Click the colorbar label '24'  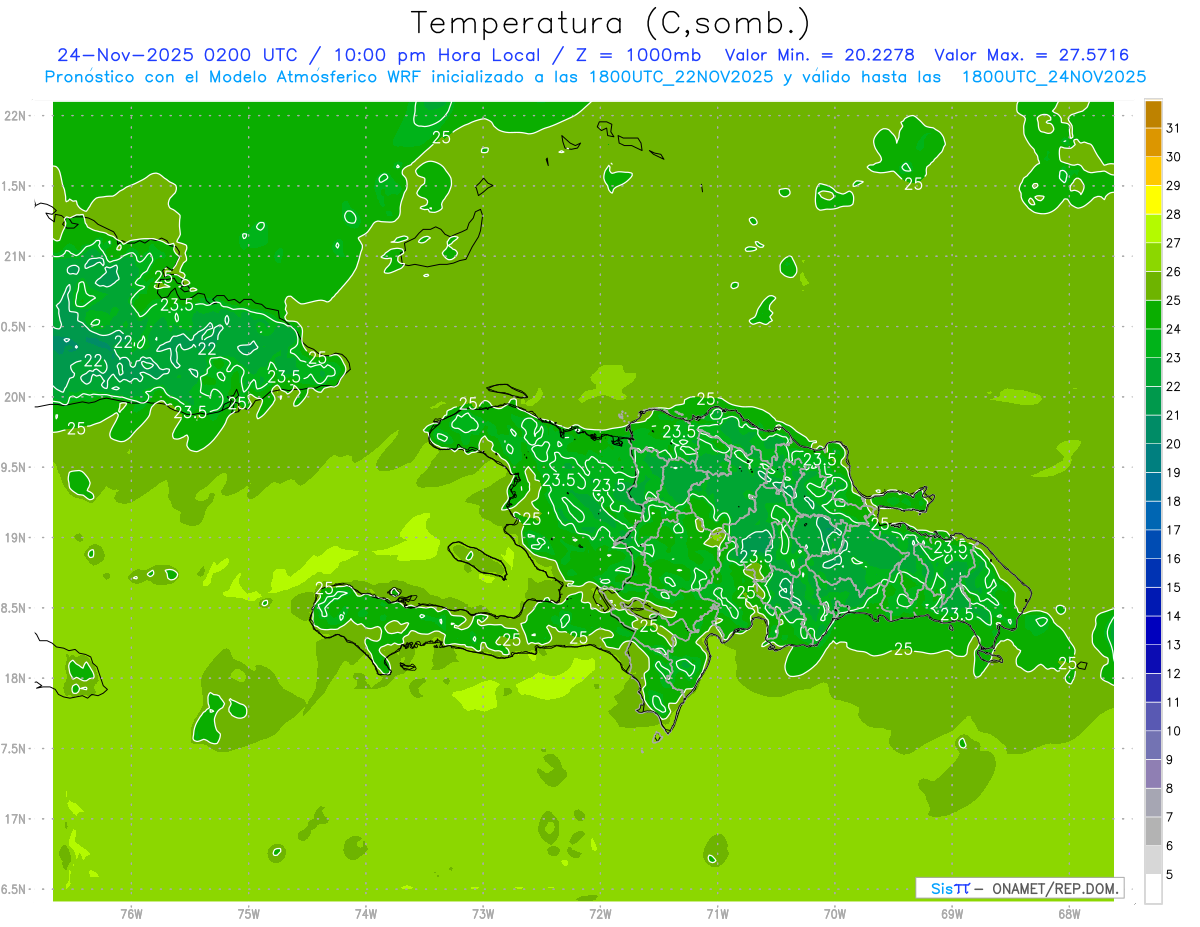(x=1173, y=329)
